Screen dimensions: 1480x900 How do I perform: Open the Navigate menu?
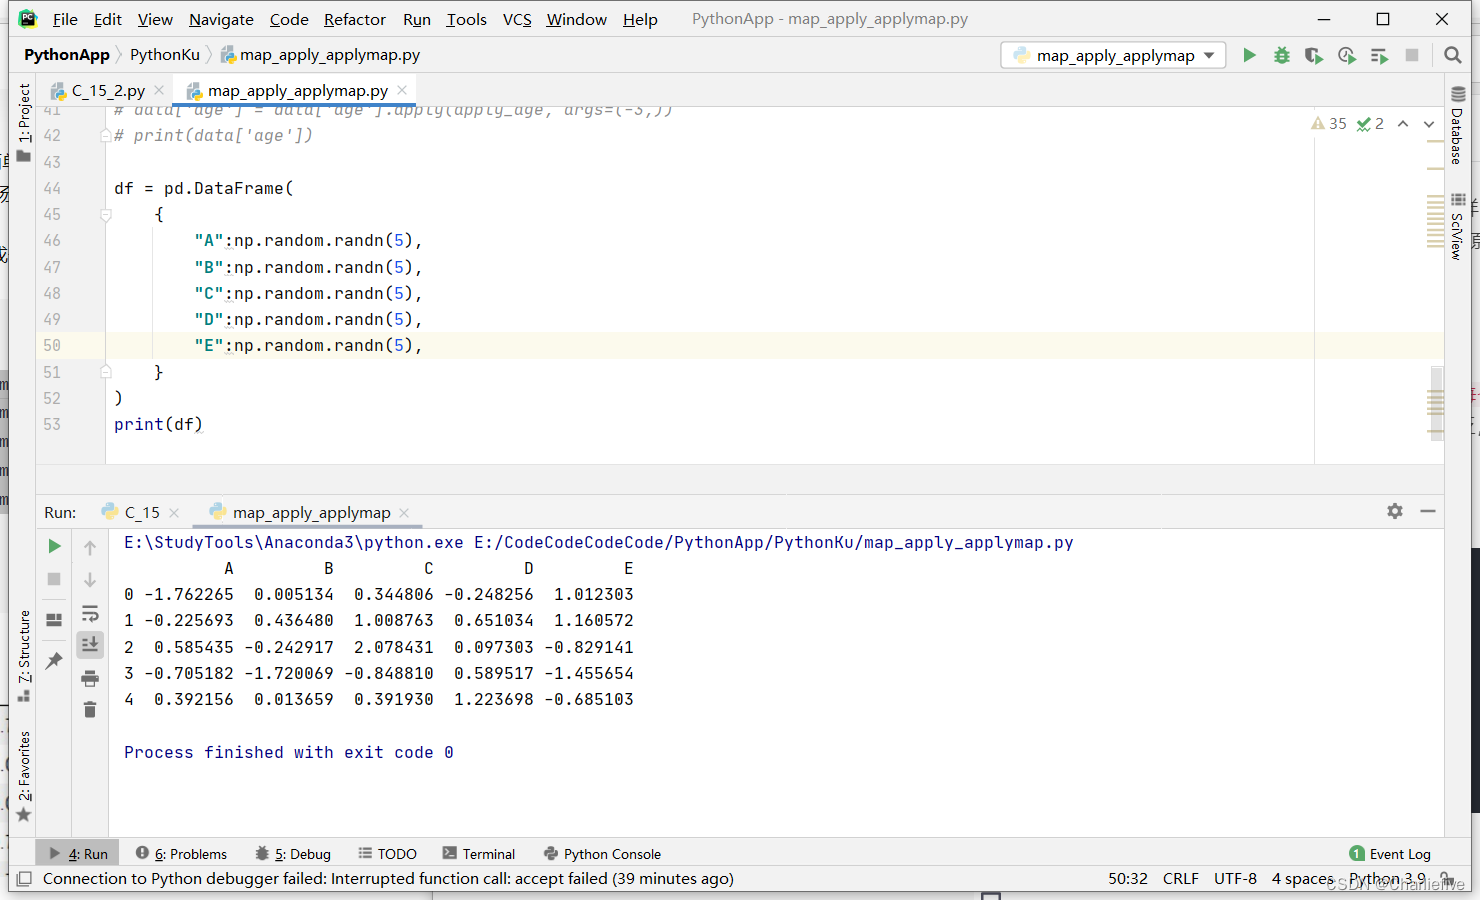point(221,19)
